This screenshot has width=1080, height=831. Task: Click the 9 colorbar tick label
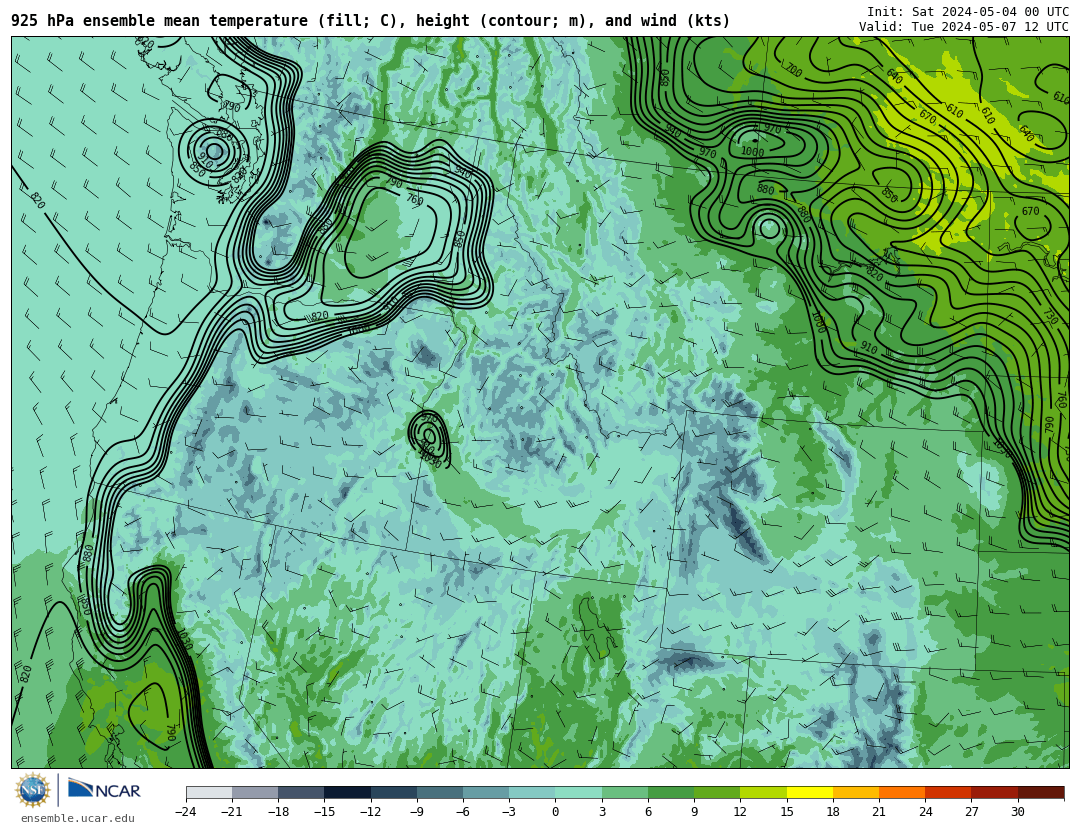694,812
